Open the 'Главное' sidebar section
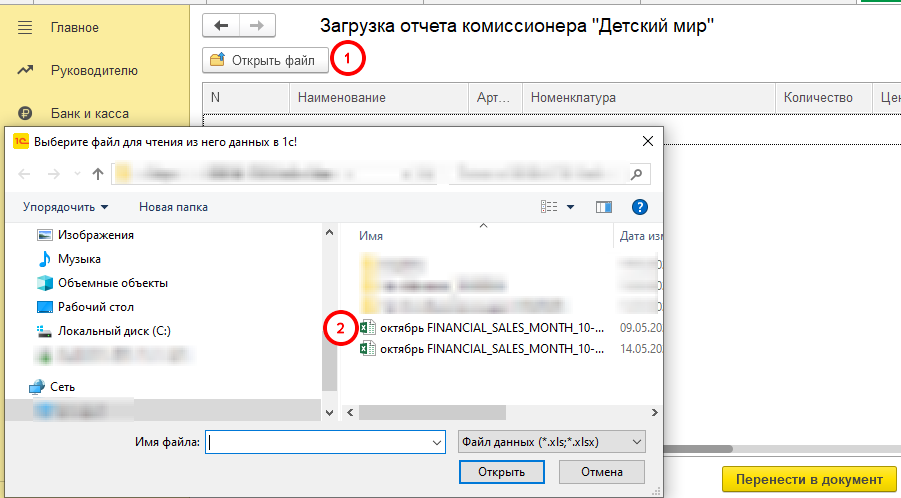The image size is (901, 498). point(74,28)
